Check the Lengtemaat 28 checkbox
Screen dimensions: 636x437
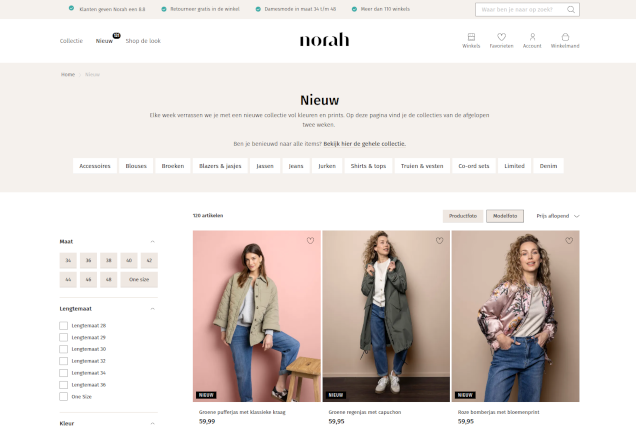point(63,325)
